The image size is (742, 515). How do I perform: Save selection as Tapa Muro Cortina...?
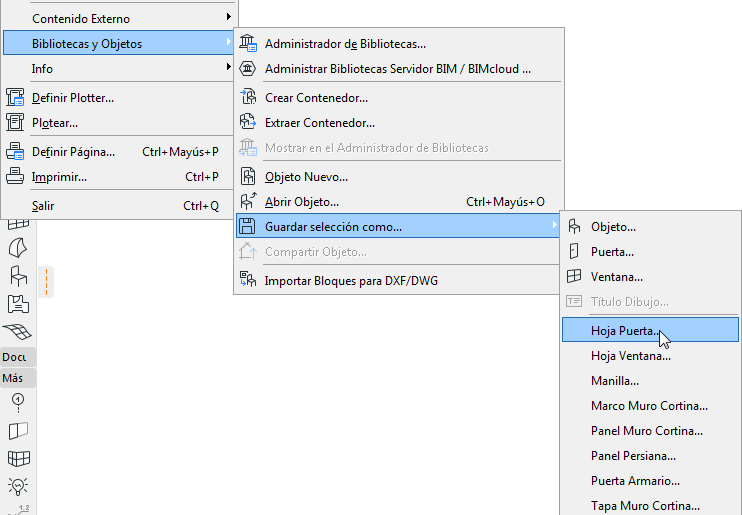click(650, 506)
